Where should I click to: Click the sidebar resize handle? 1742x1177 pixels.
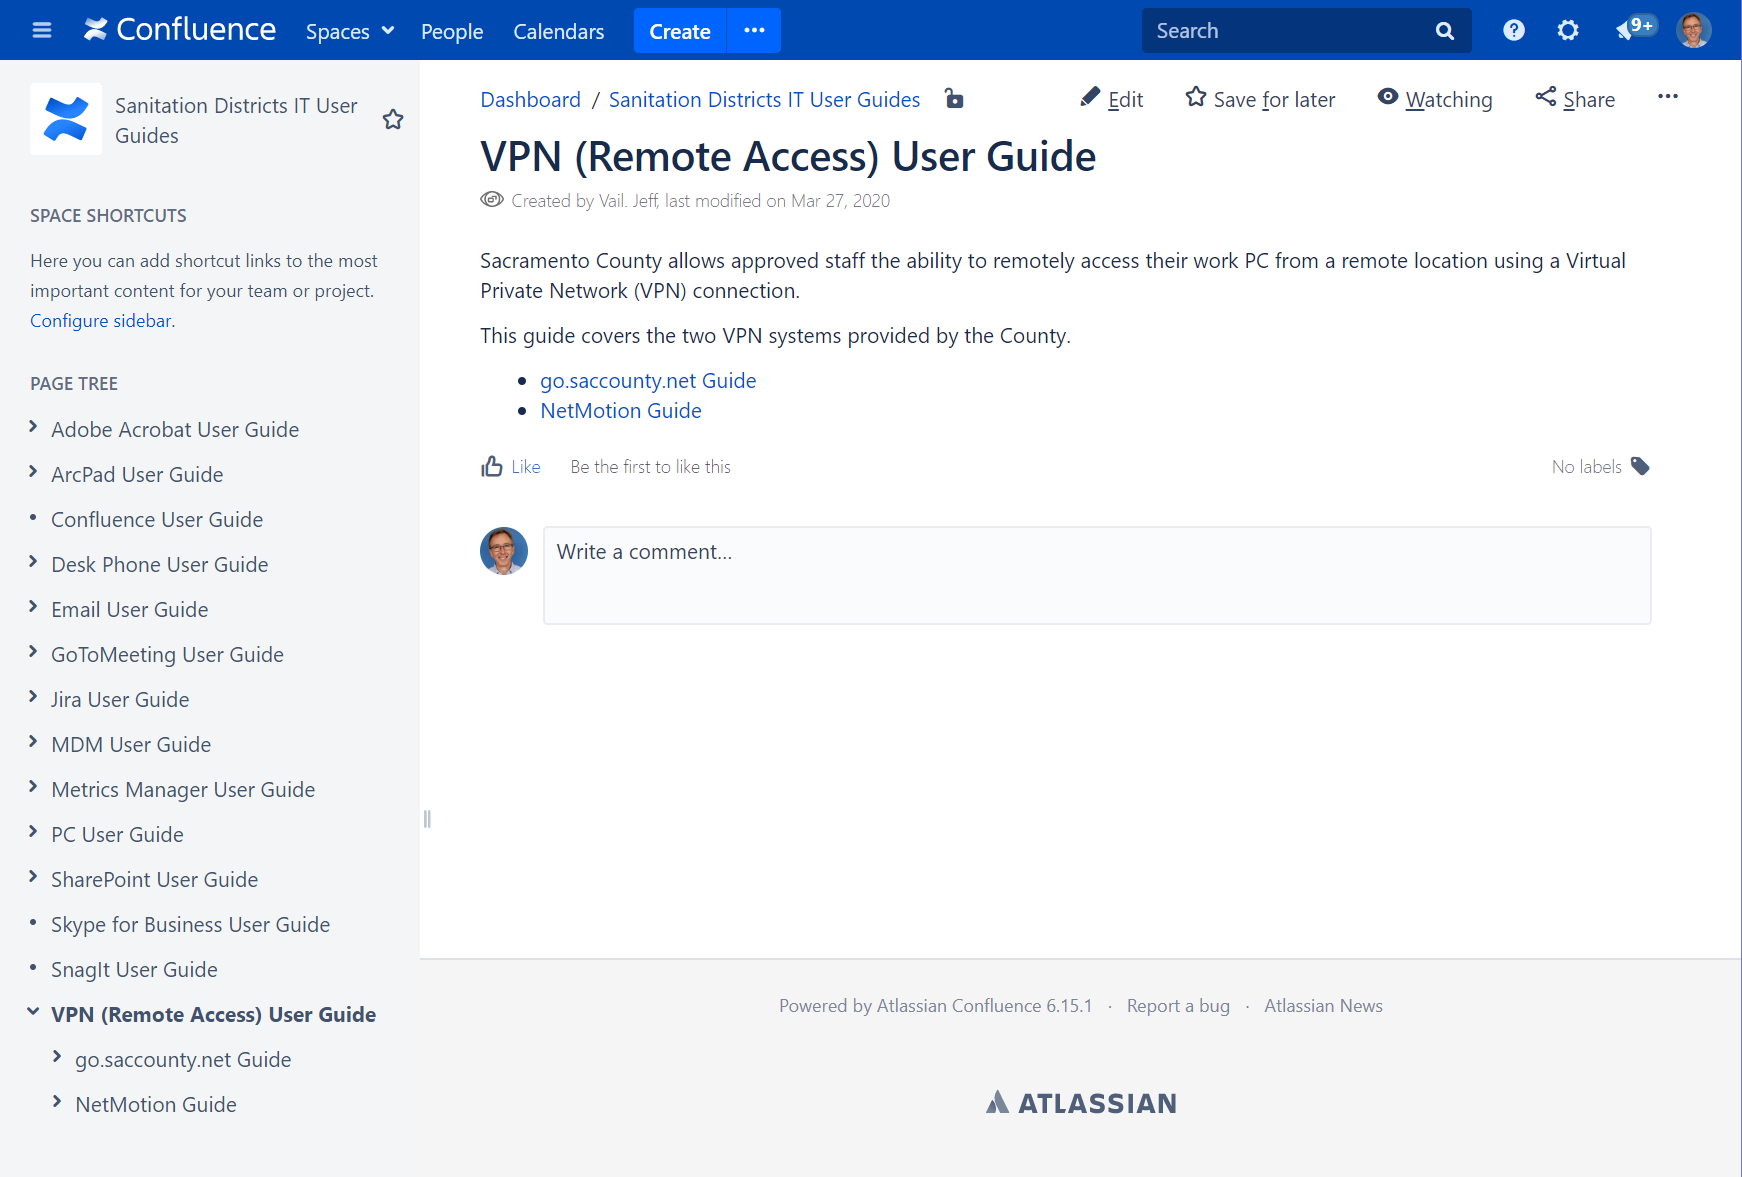tap(427, 819)
